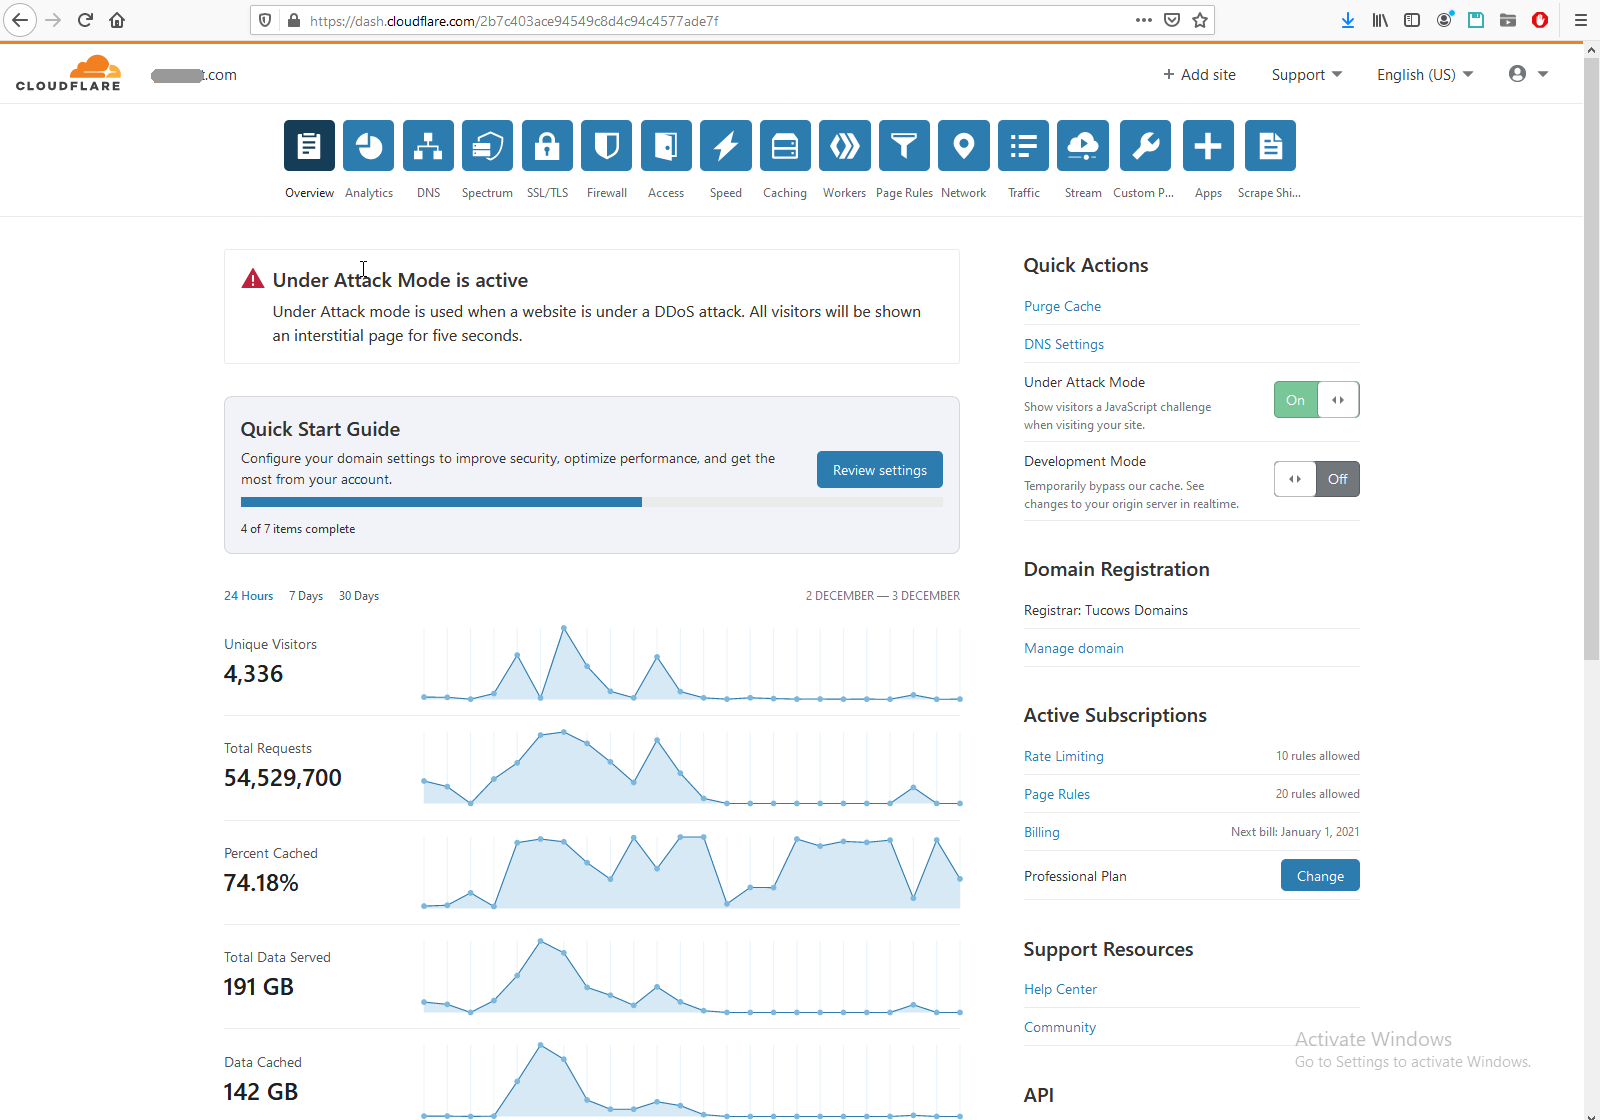Click the redacted domain name

(194, 75)
